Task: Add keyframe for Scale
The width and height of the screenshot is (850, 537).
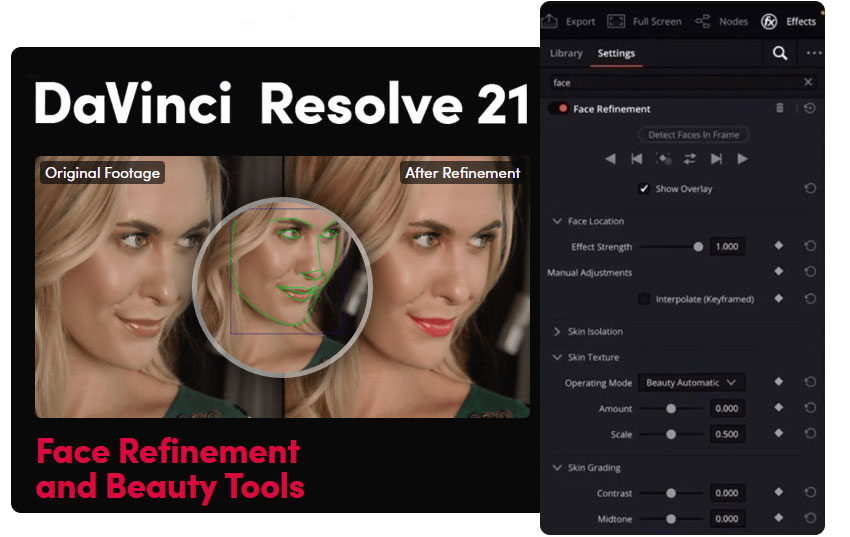Action: (x=778, y=433)
